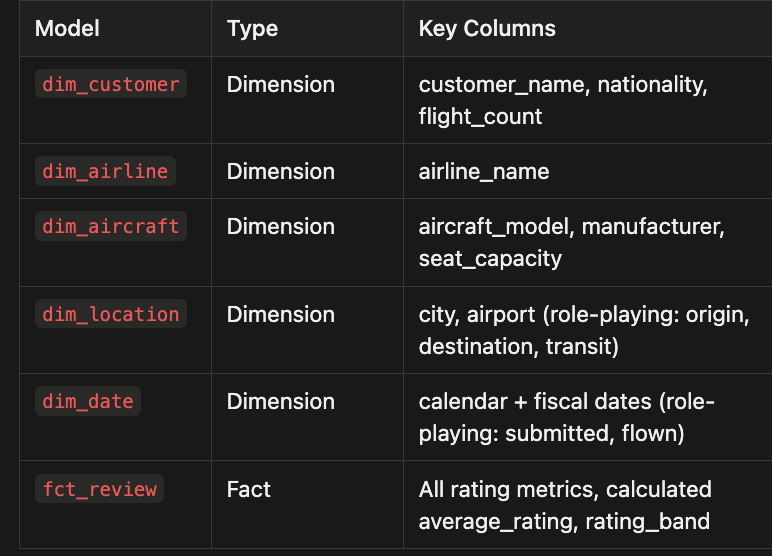Click the customer_name, nationality text cell
Image resolution: width=772 pixels, height=556 pixels.
(x=563, y=100)
